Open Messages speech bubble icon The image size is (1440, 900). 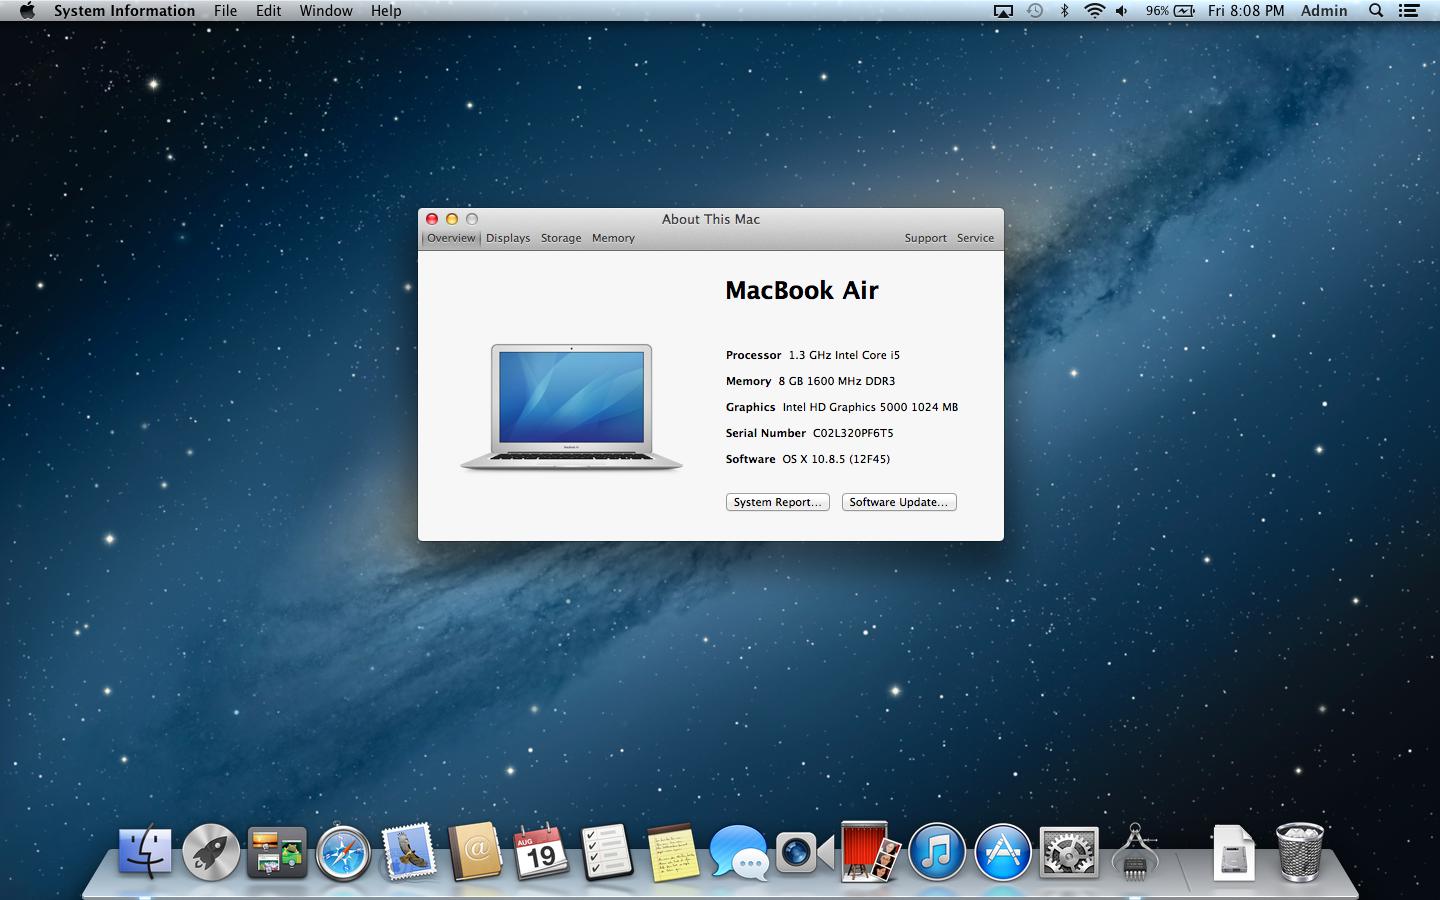pos(738,853)
